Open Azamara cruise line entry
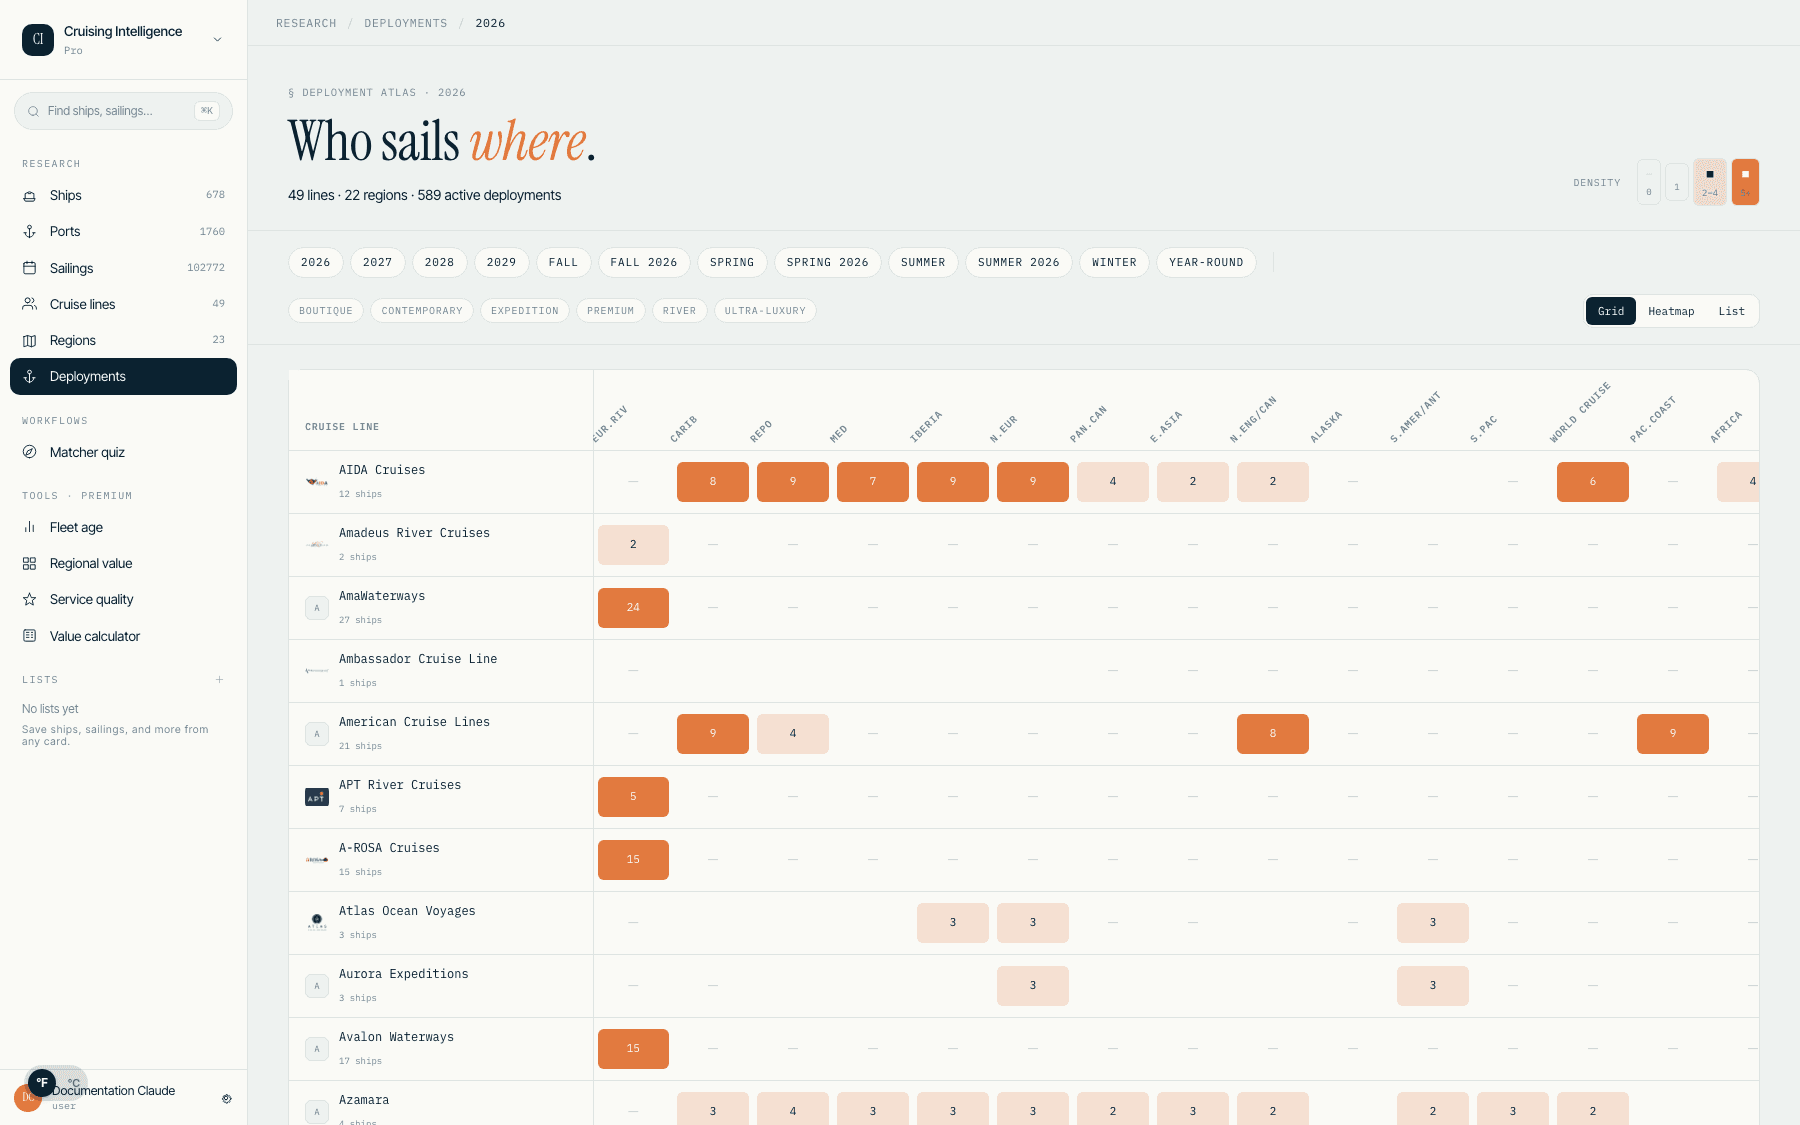1800x1125 pixels. [364, 1101]
